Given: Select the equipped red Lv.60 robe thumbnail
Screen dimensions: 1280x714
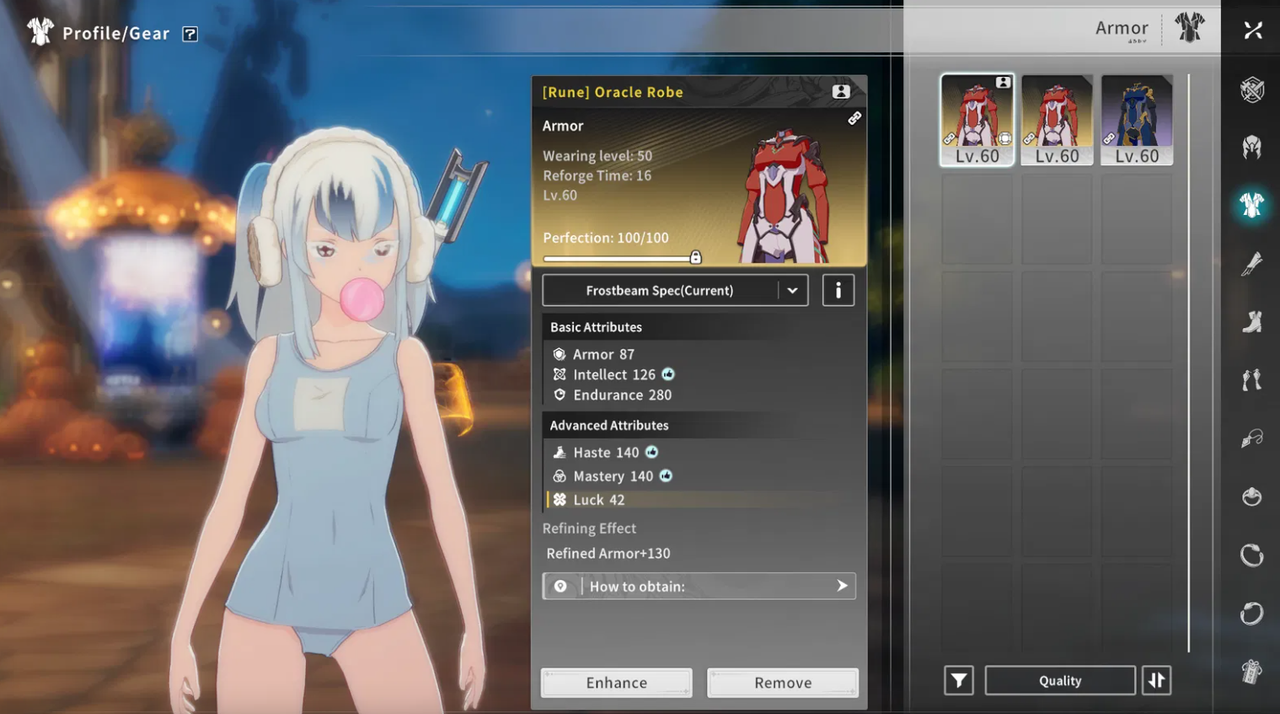Looking at the screenshot, I should pyautogui.click(x=977, y=120).
